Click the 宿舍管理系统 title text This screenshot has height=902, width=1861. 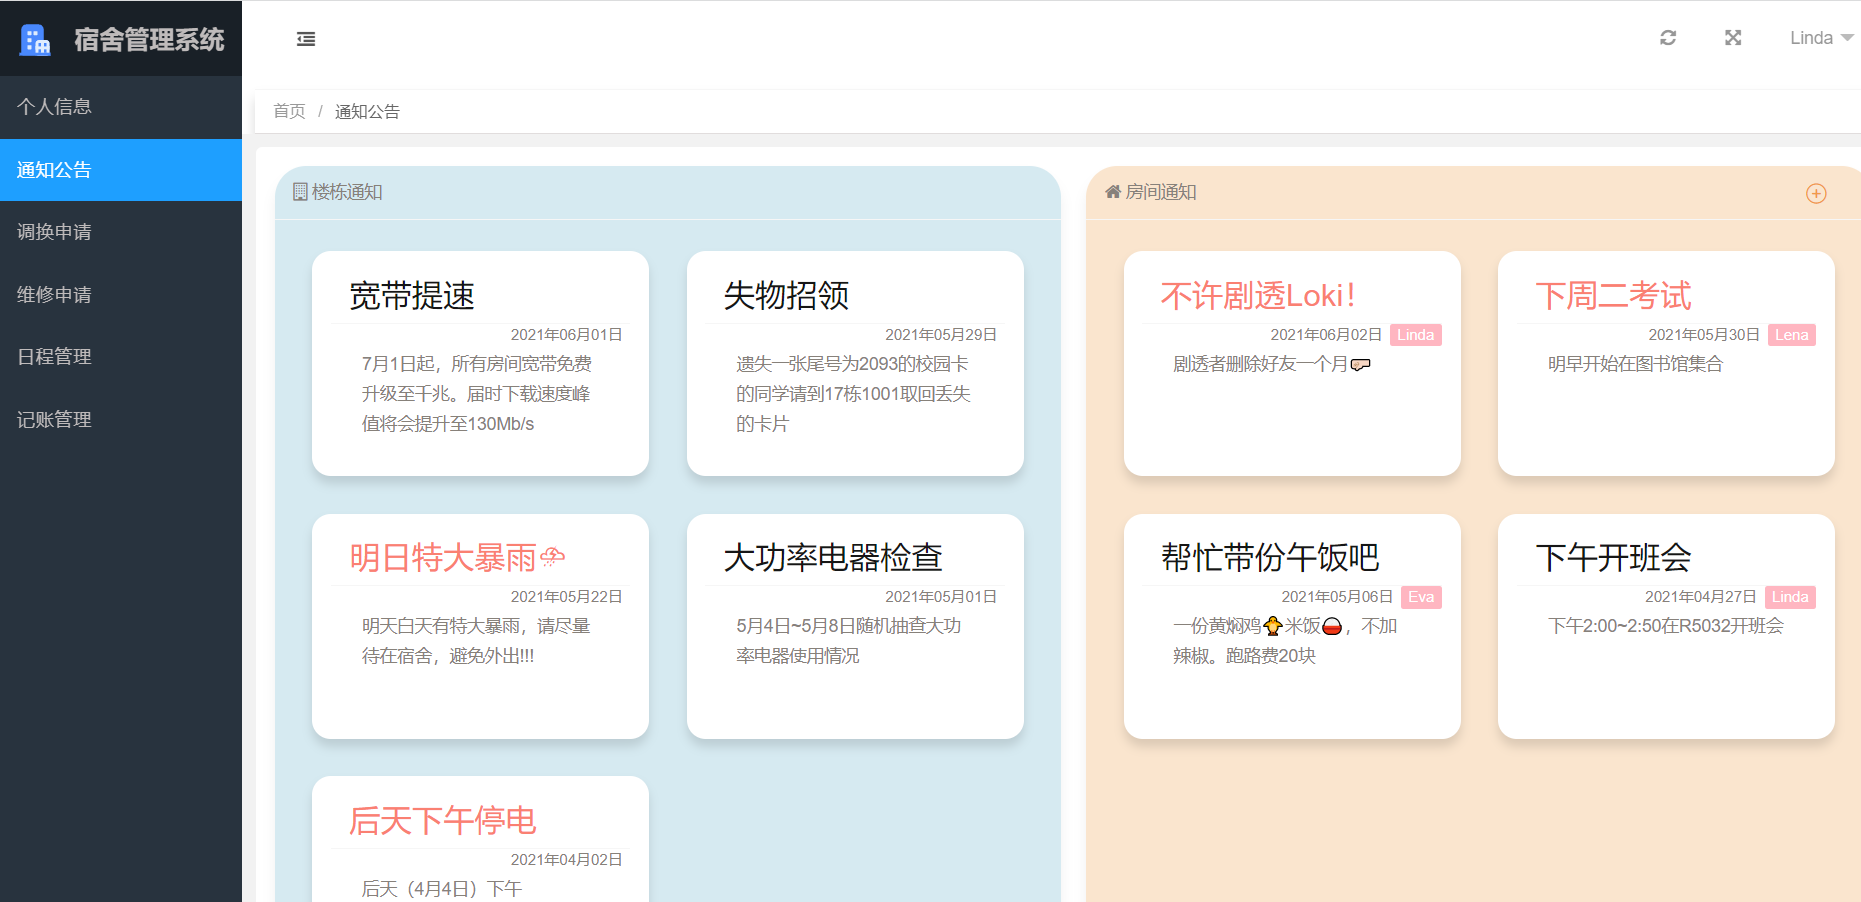(x=149, y=40)
